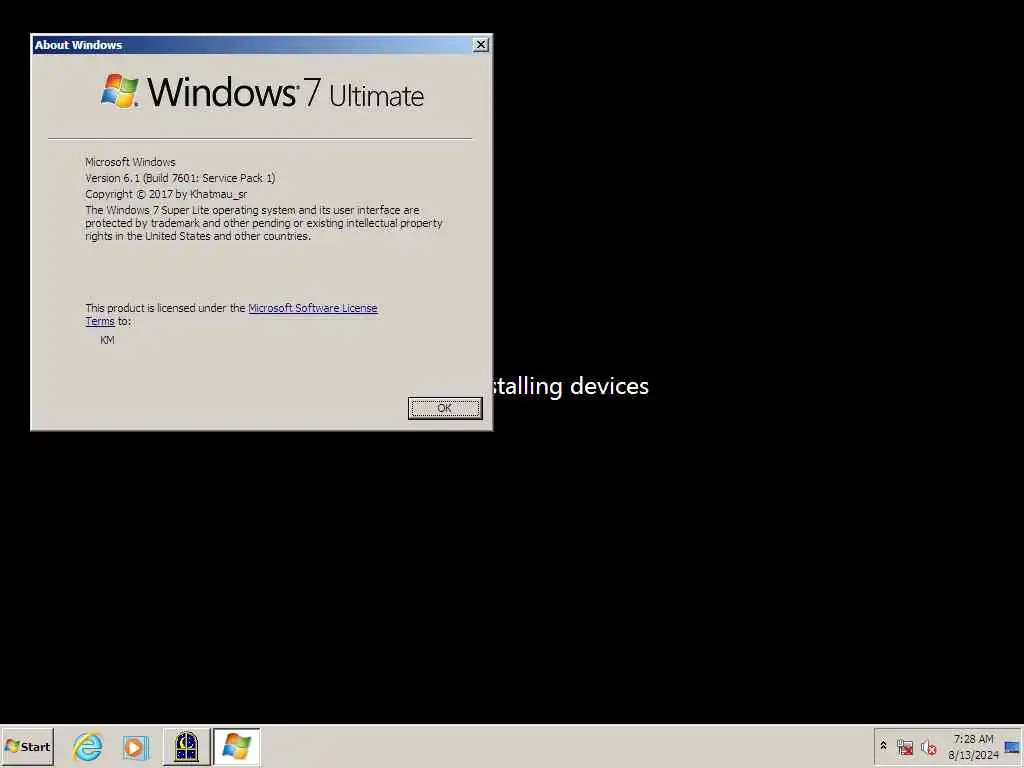Click the Microsoft Windows label
Image resolution: width=1024 pixels, height=768 pixels.
point(130,162)
